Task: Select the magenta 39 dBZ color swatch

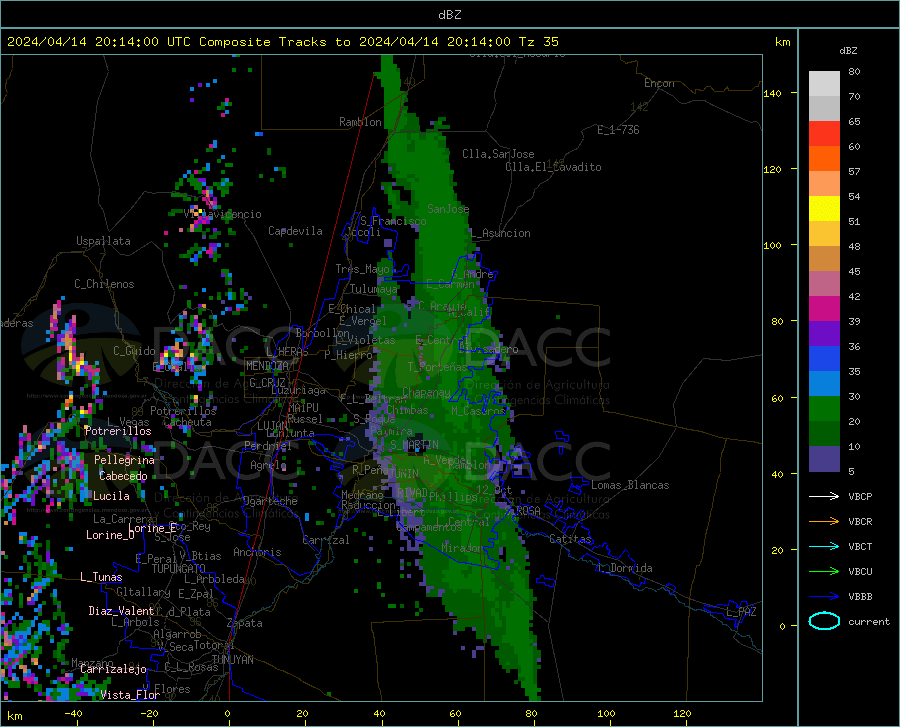Action: pos(824,309)
